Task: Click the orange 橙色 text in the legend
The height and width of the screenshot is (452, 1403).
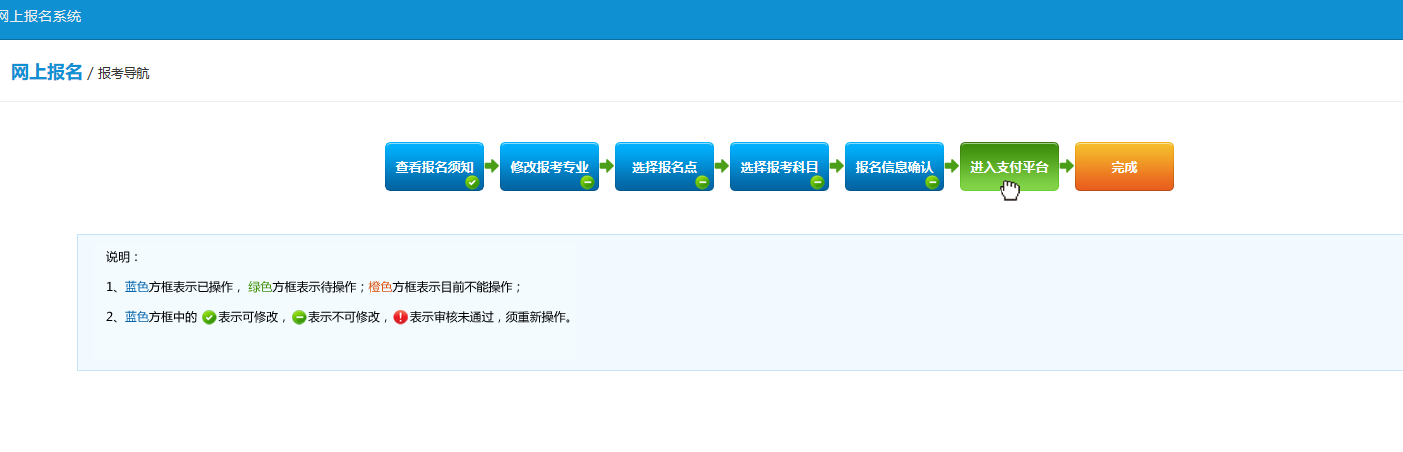Action: (x=380, y=287)
